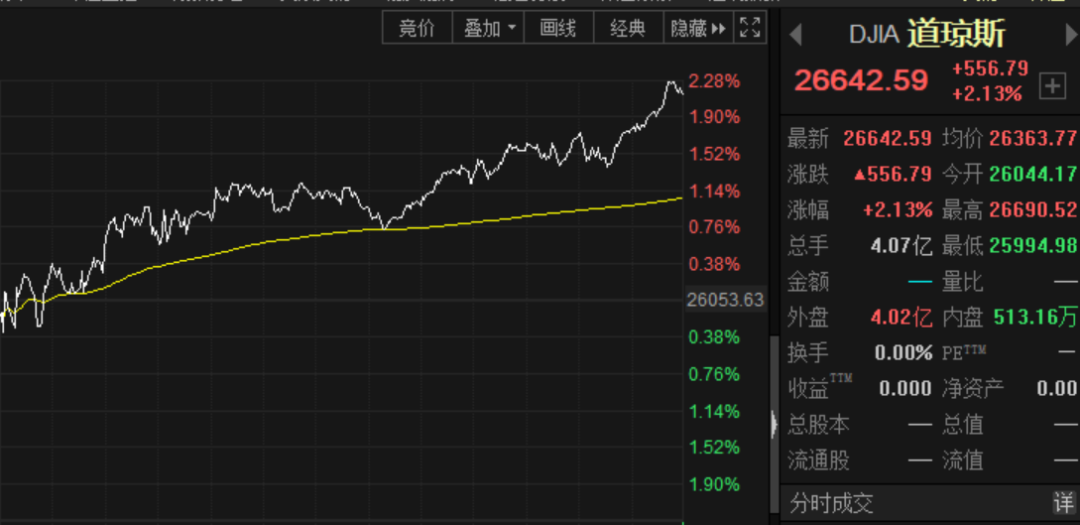
Task: Go to previous index with left arrow
Action: coord(796,34)
